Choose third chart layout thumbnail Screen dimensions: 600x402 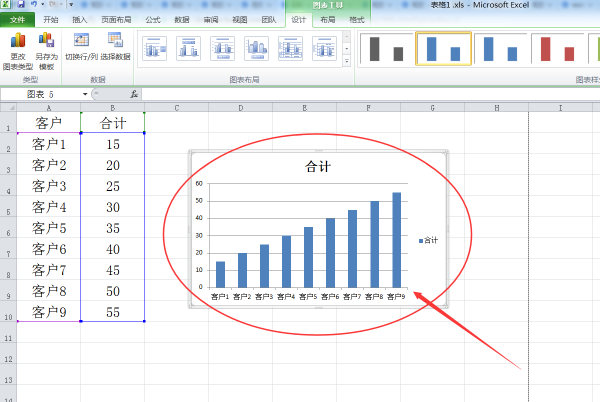[222, 49]
